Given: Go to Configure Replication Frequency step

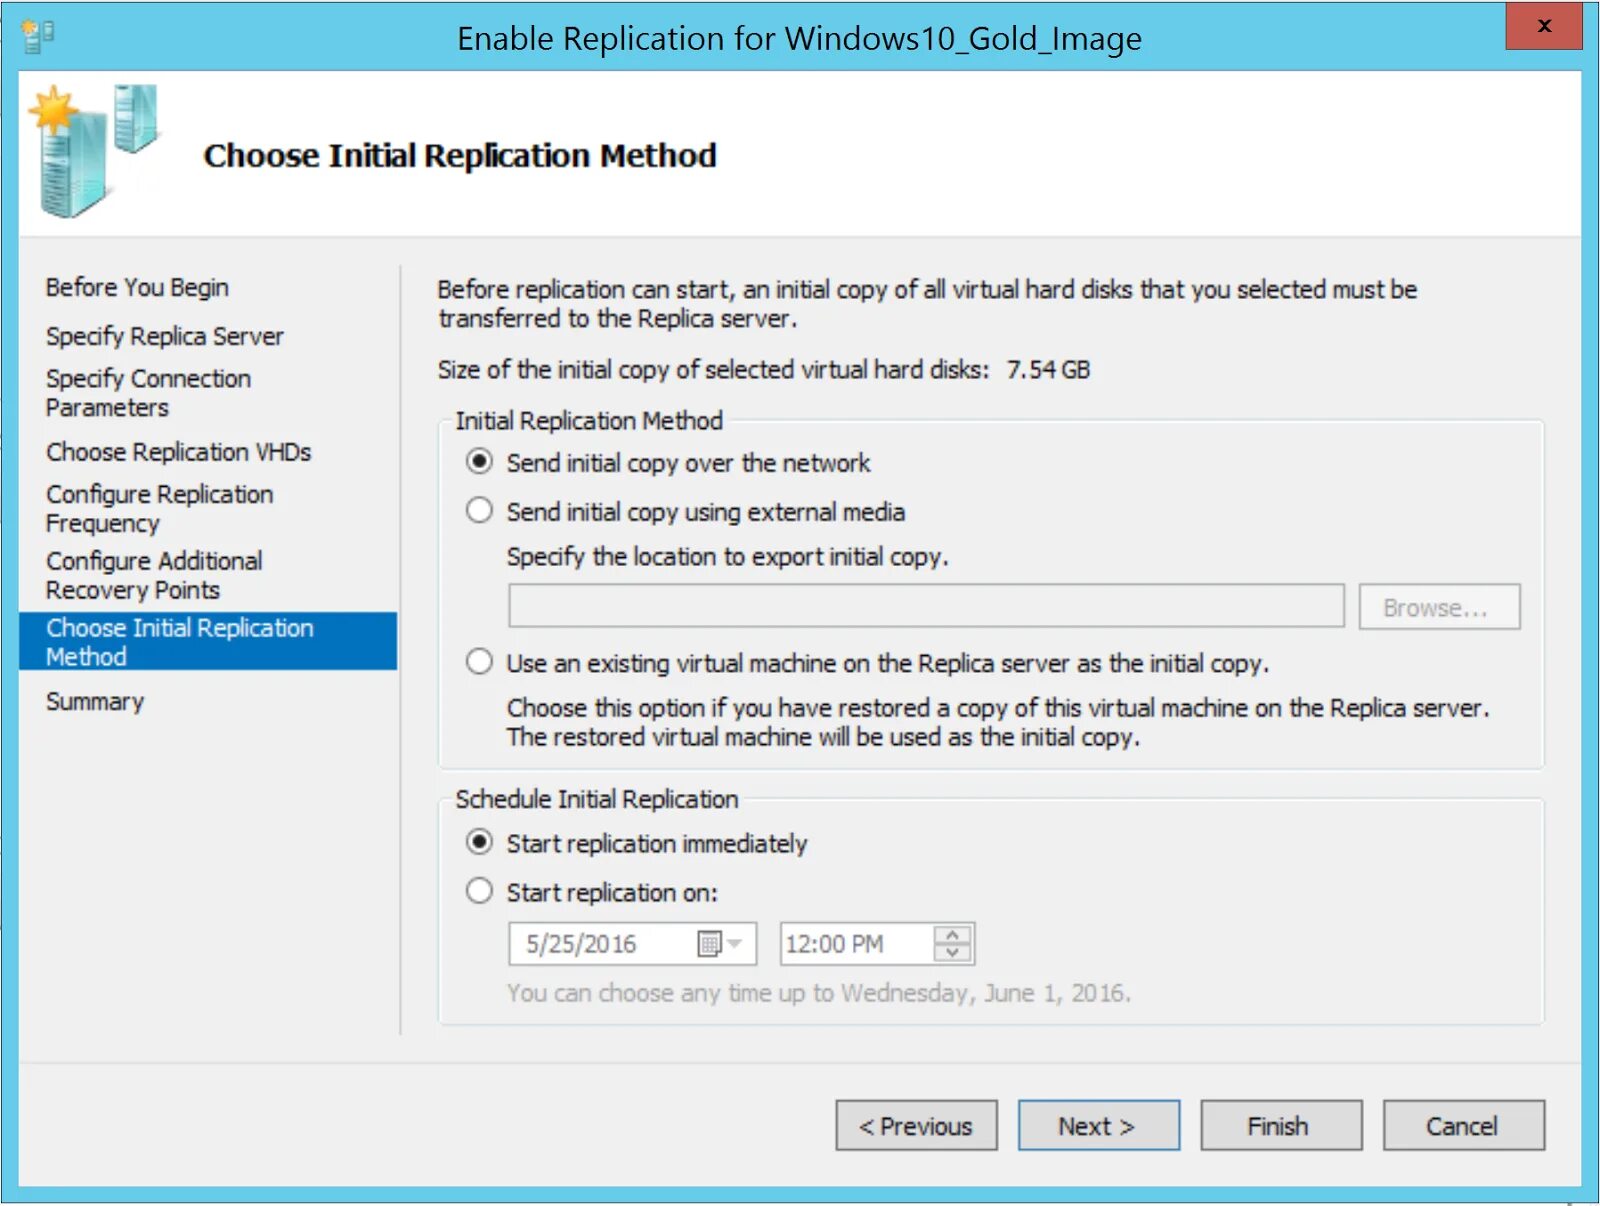Looking at the screenshot, I should click(159, 509).
